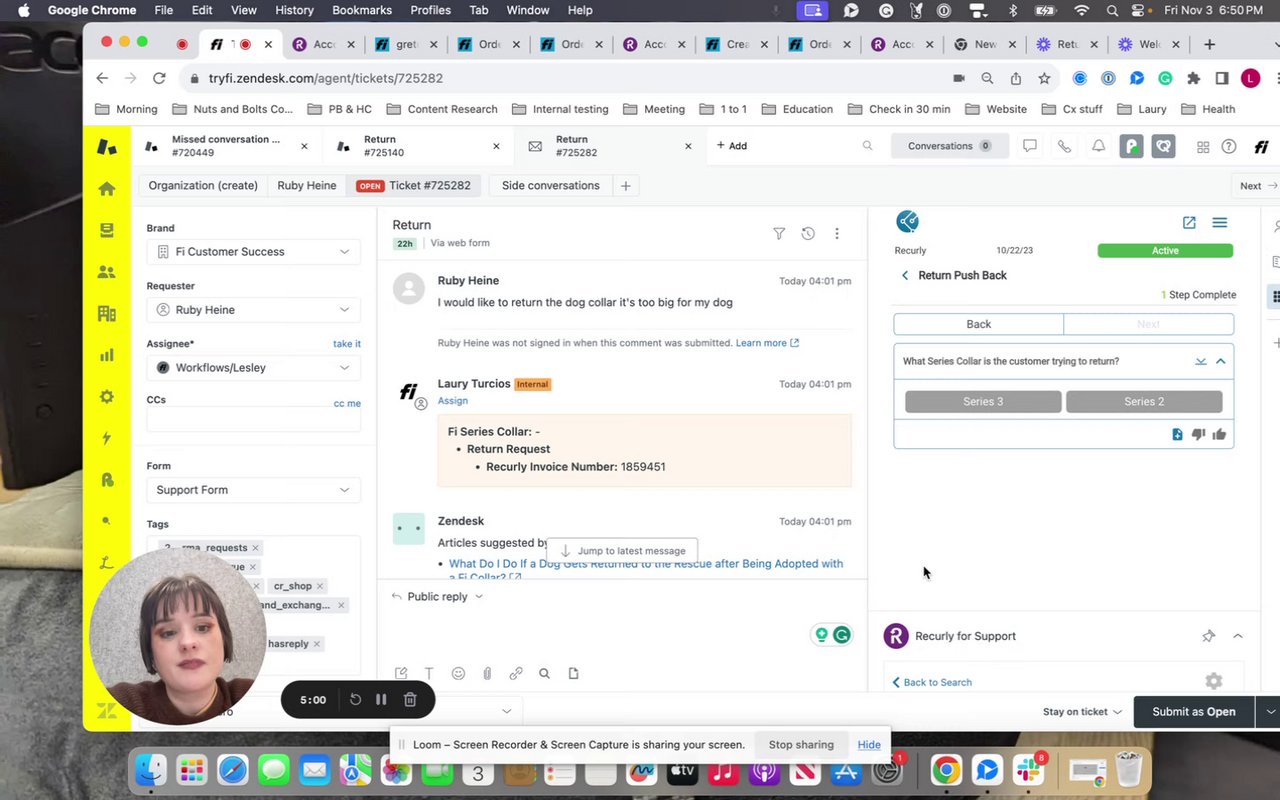The width and height of the screenshot is (1280, 800).
Task: Change the Public reply type dropdown
Action: click(438, 596)
